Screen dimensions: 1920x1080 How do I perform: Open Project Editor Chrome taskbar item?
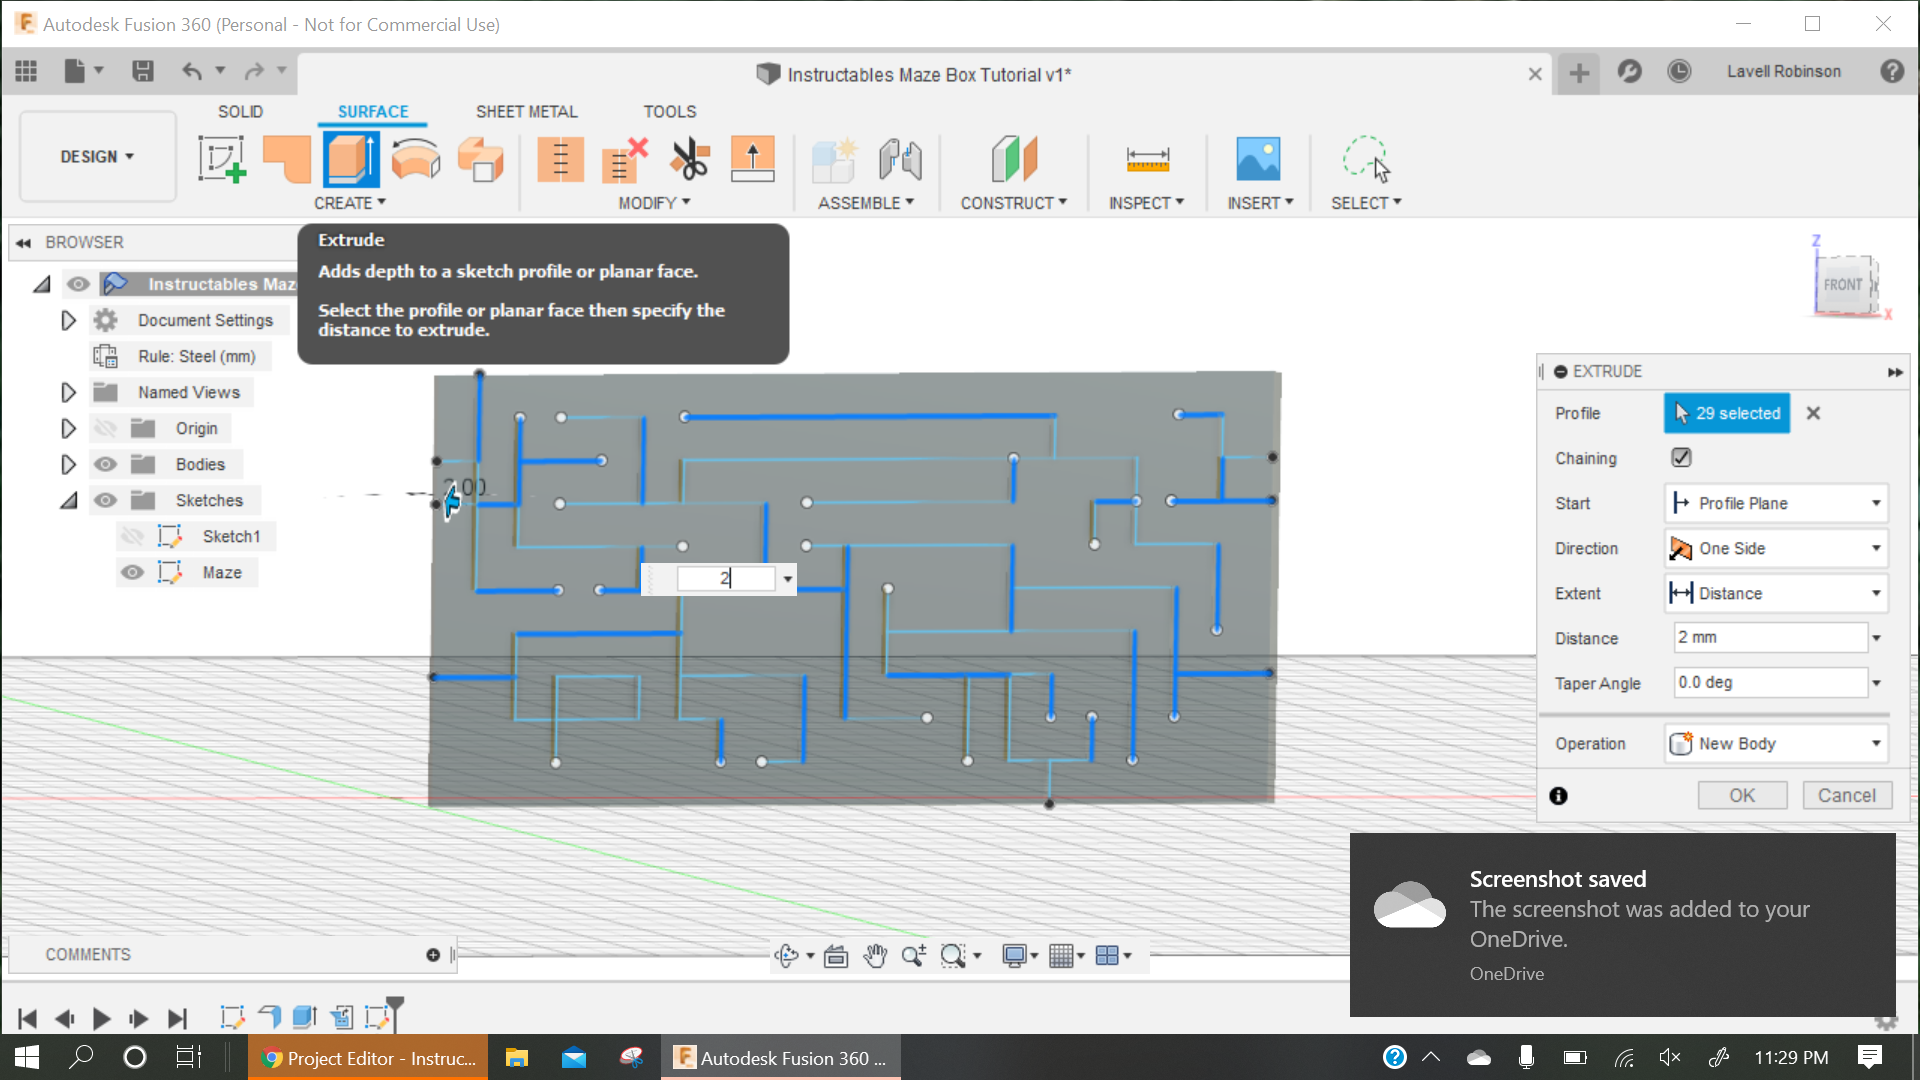368,1058
